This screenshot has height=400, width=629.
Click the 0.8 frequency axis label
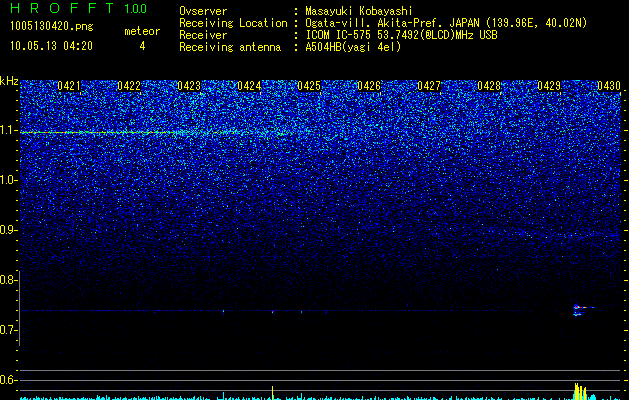pos(8,280)
